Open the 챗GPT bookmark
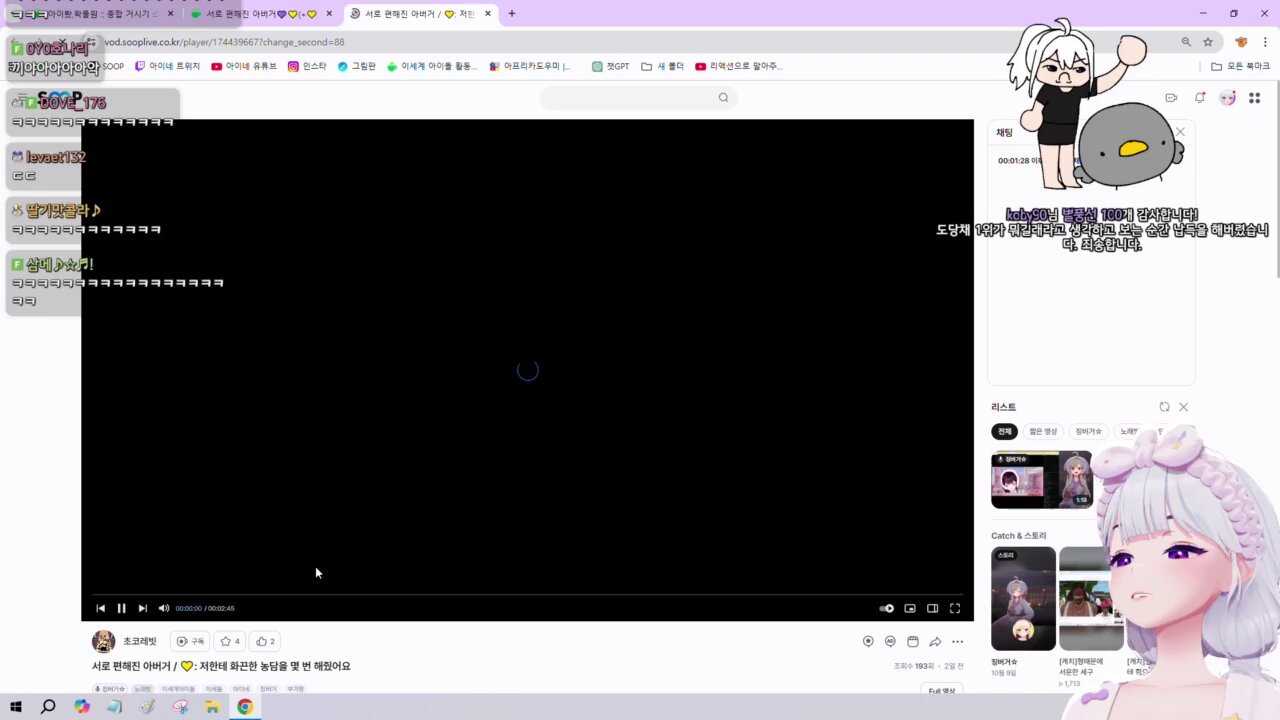 click(610, 66)
